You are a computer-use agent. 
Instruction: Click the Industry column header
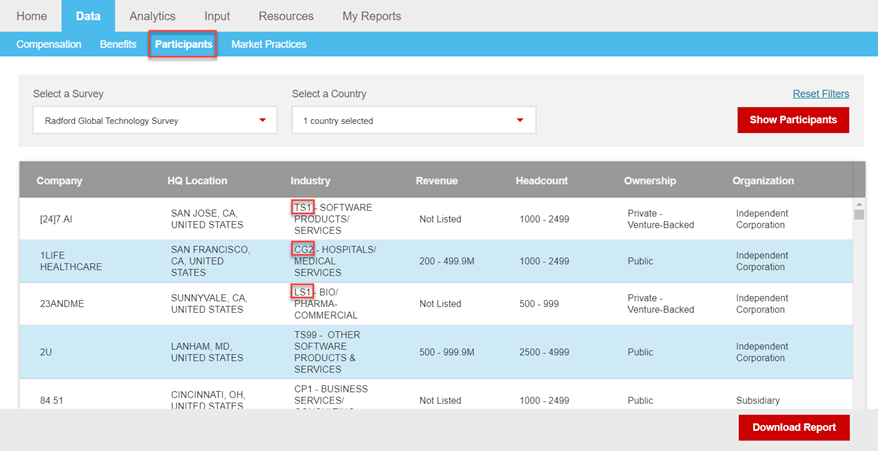point(310,180)
